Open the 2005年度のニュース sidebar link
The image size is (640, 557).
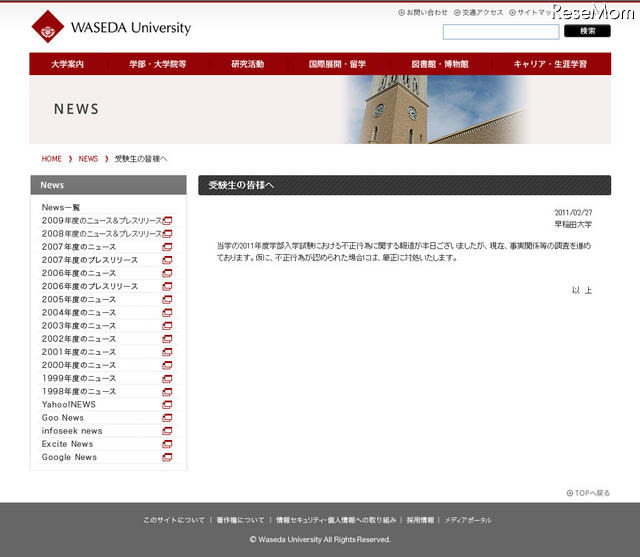79,300
